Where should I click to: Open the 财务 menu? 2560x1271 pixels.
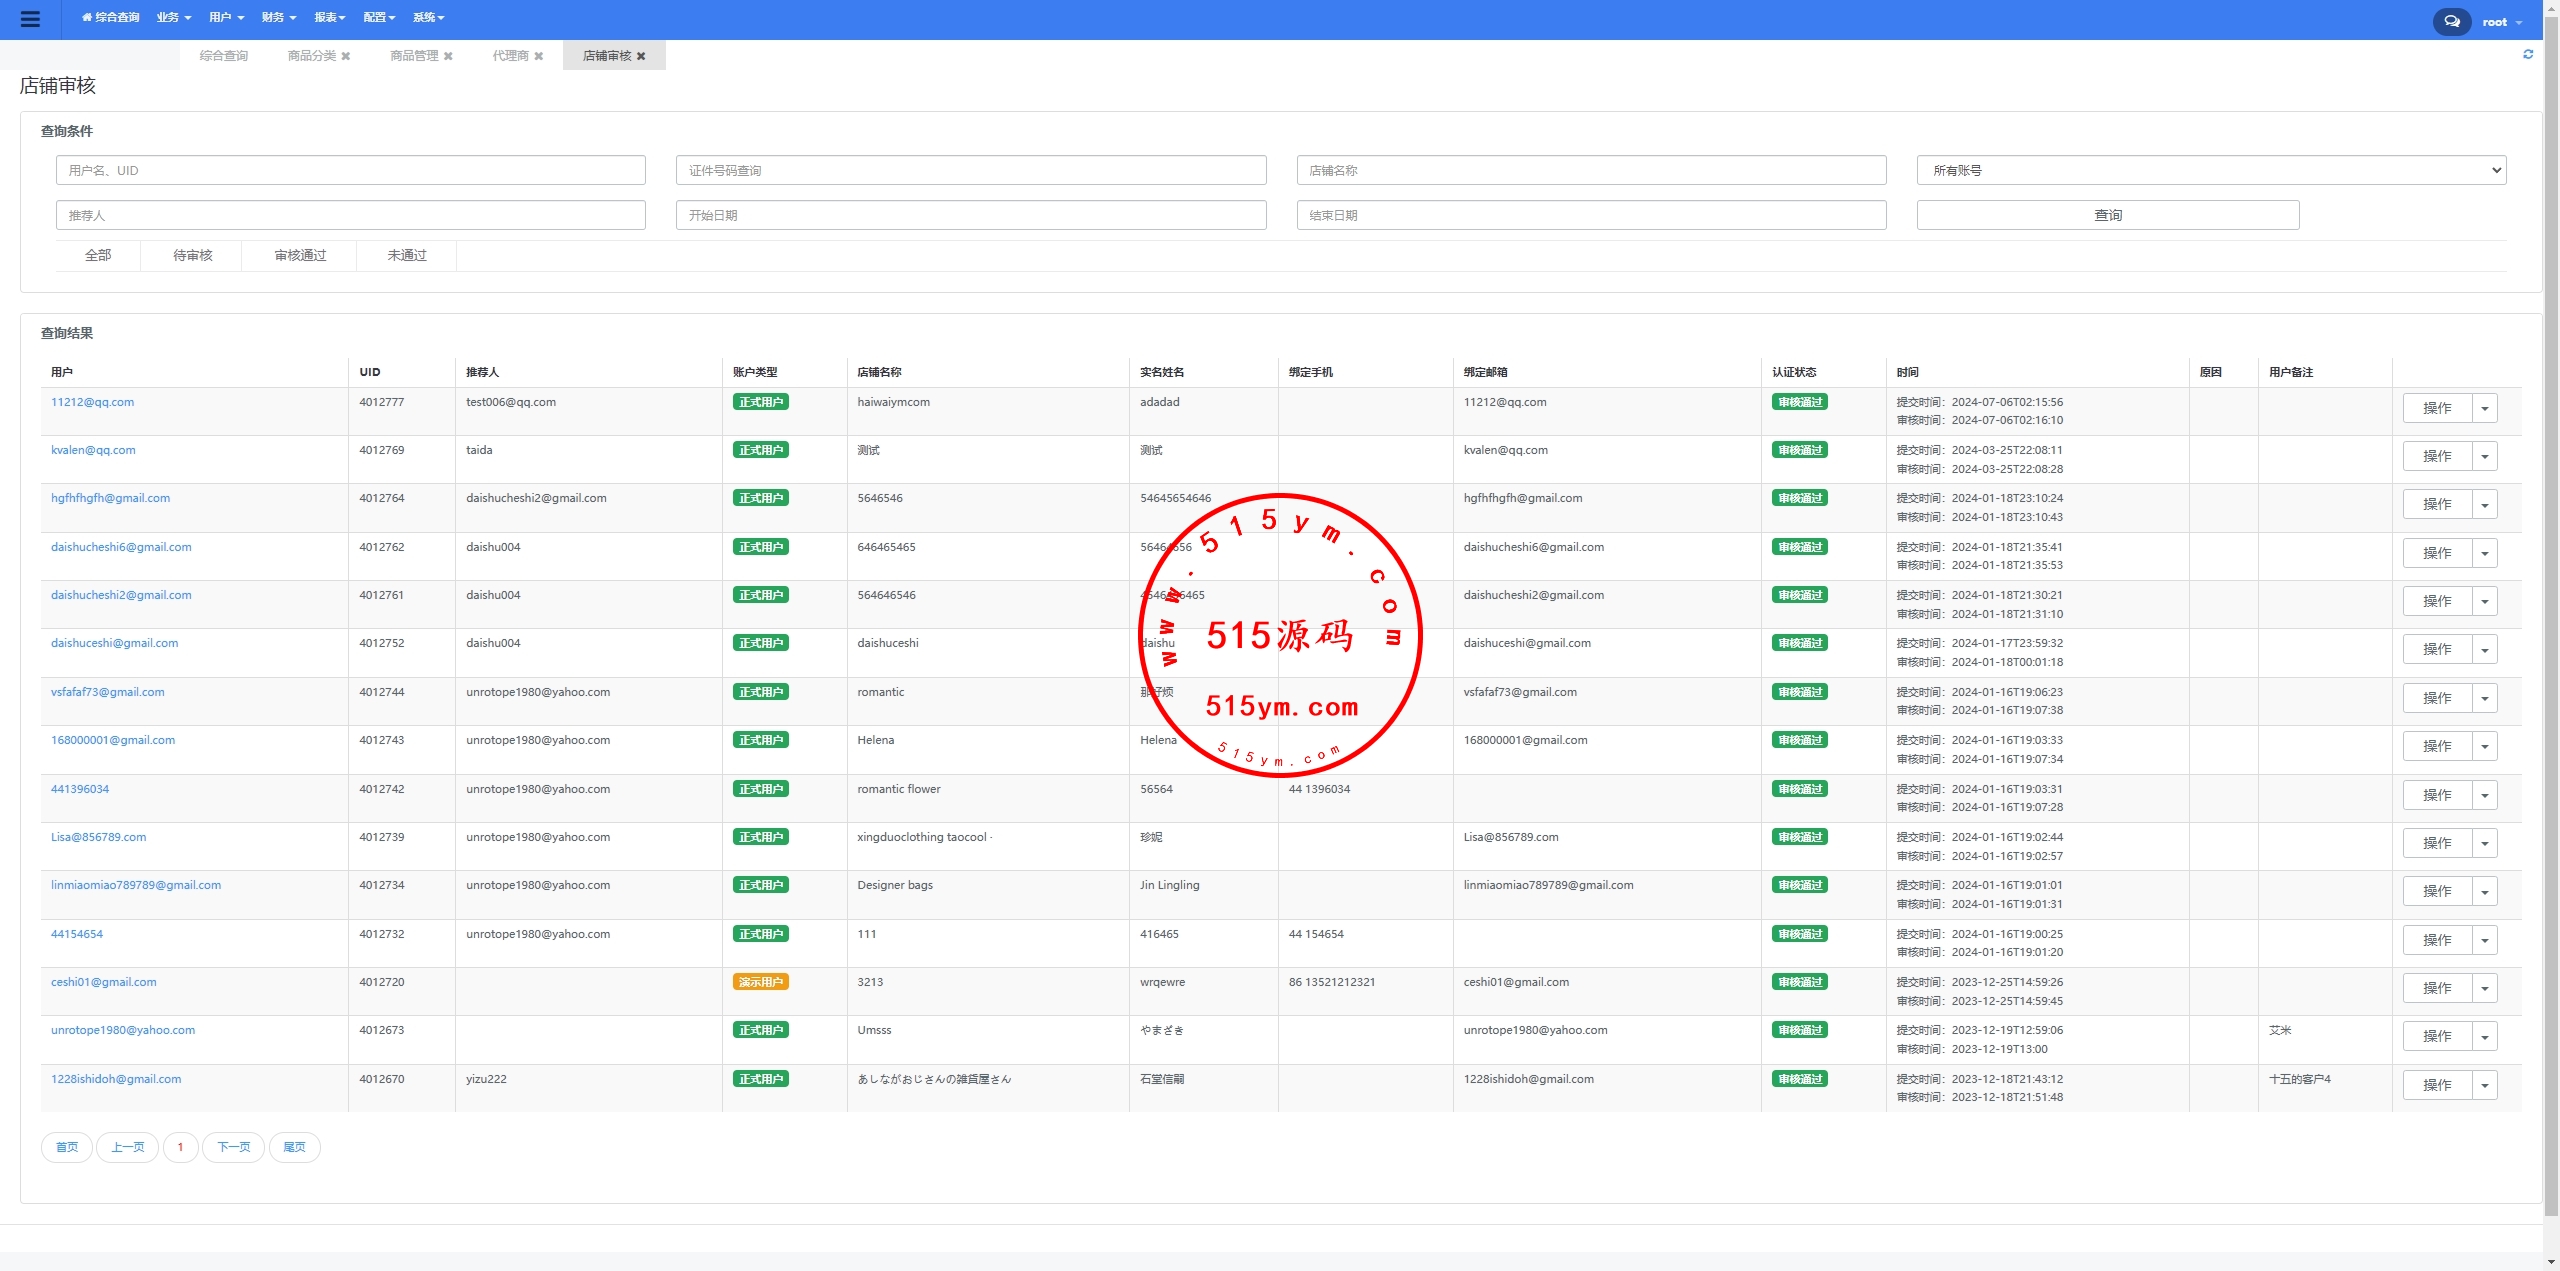pos(278,18)
